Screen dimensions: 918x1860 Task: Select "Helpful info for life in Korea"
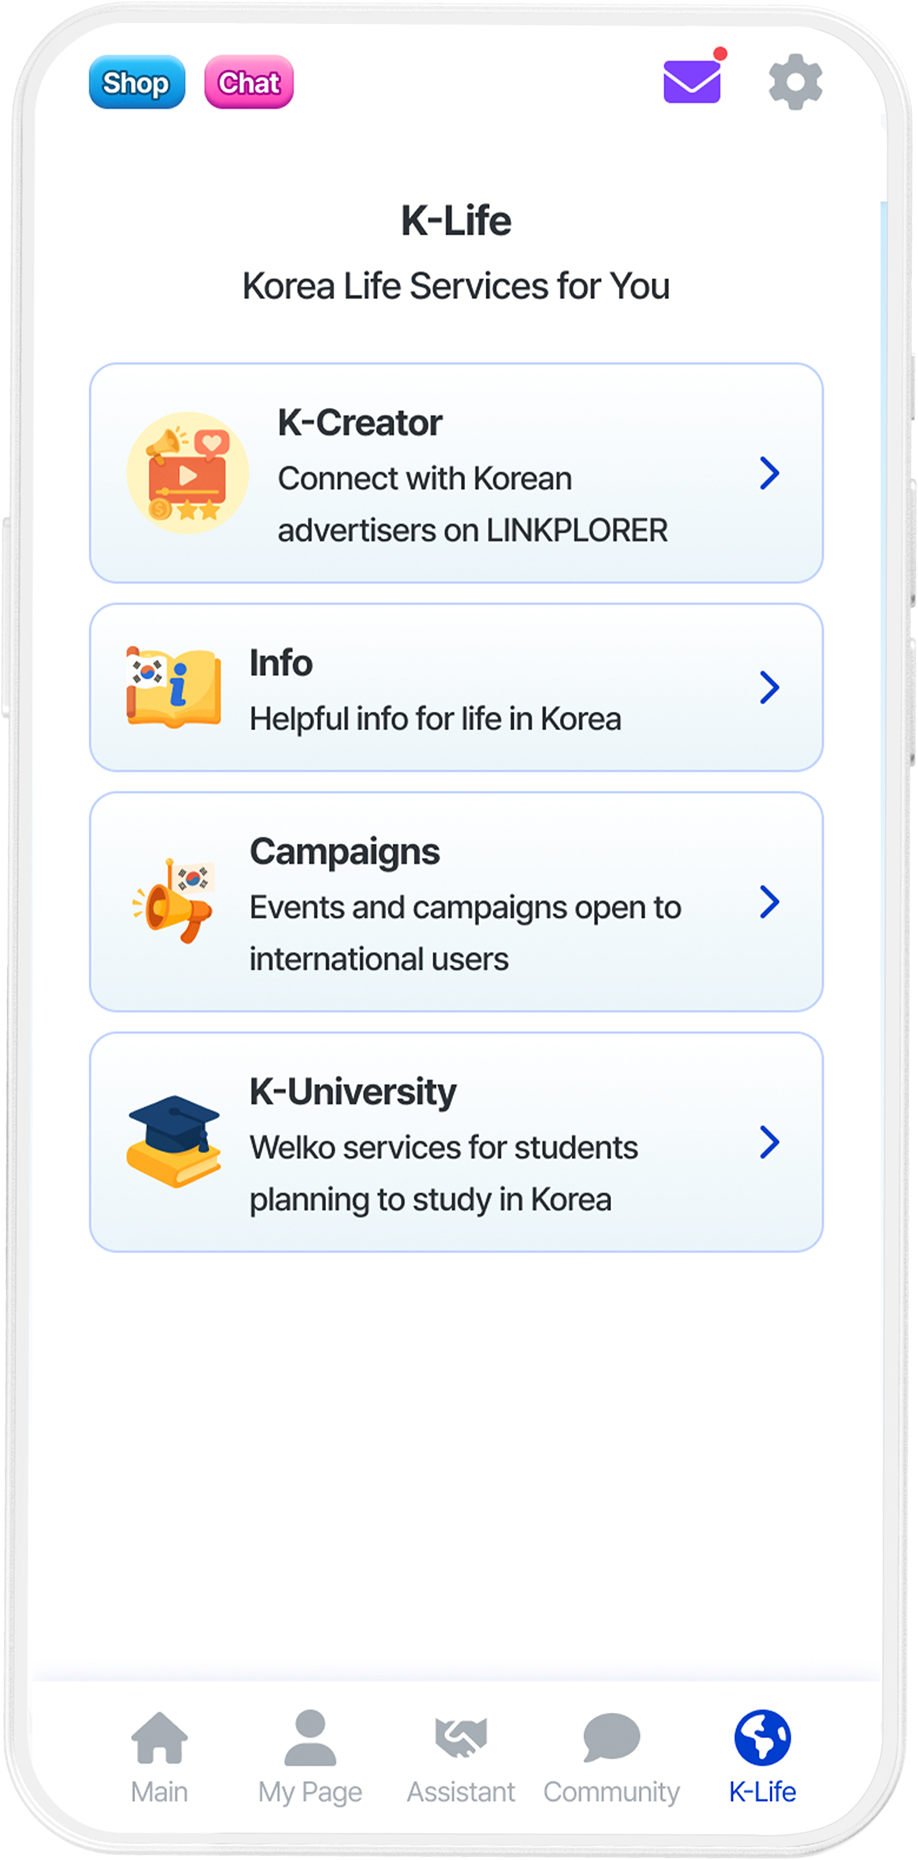coord(435,719)
